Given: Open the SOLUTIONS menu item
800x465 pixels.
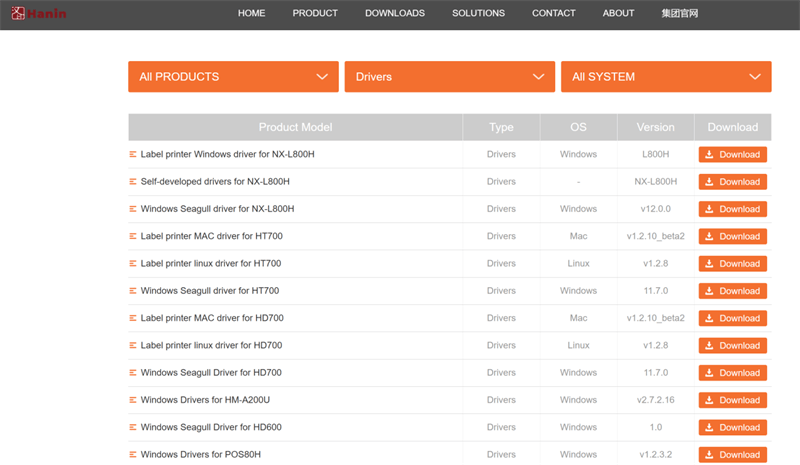Looking at the screenshot, I should pos(478,13).
